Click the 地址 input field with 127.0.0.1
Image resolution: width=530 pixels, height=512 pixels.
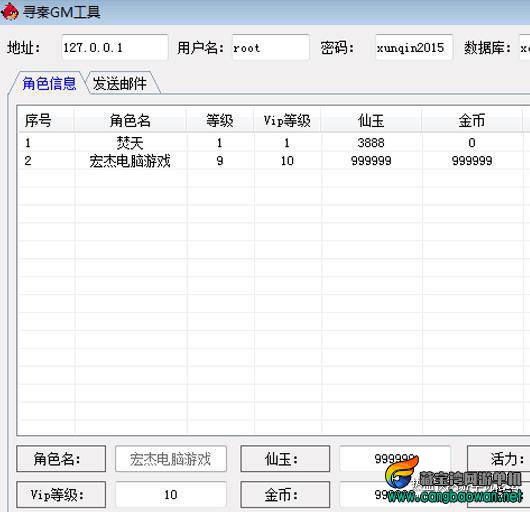pos(115,47)
